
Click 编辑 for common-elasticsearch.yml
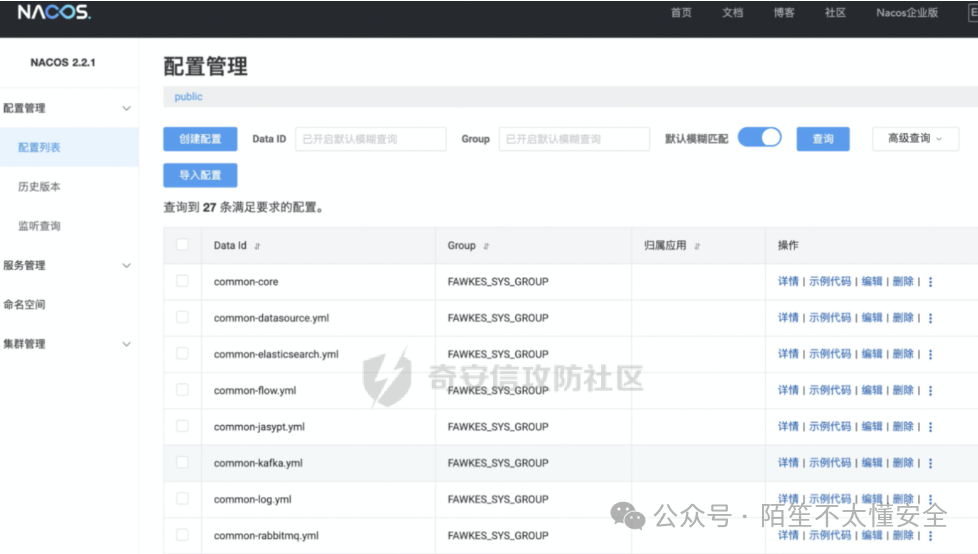871,354
